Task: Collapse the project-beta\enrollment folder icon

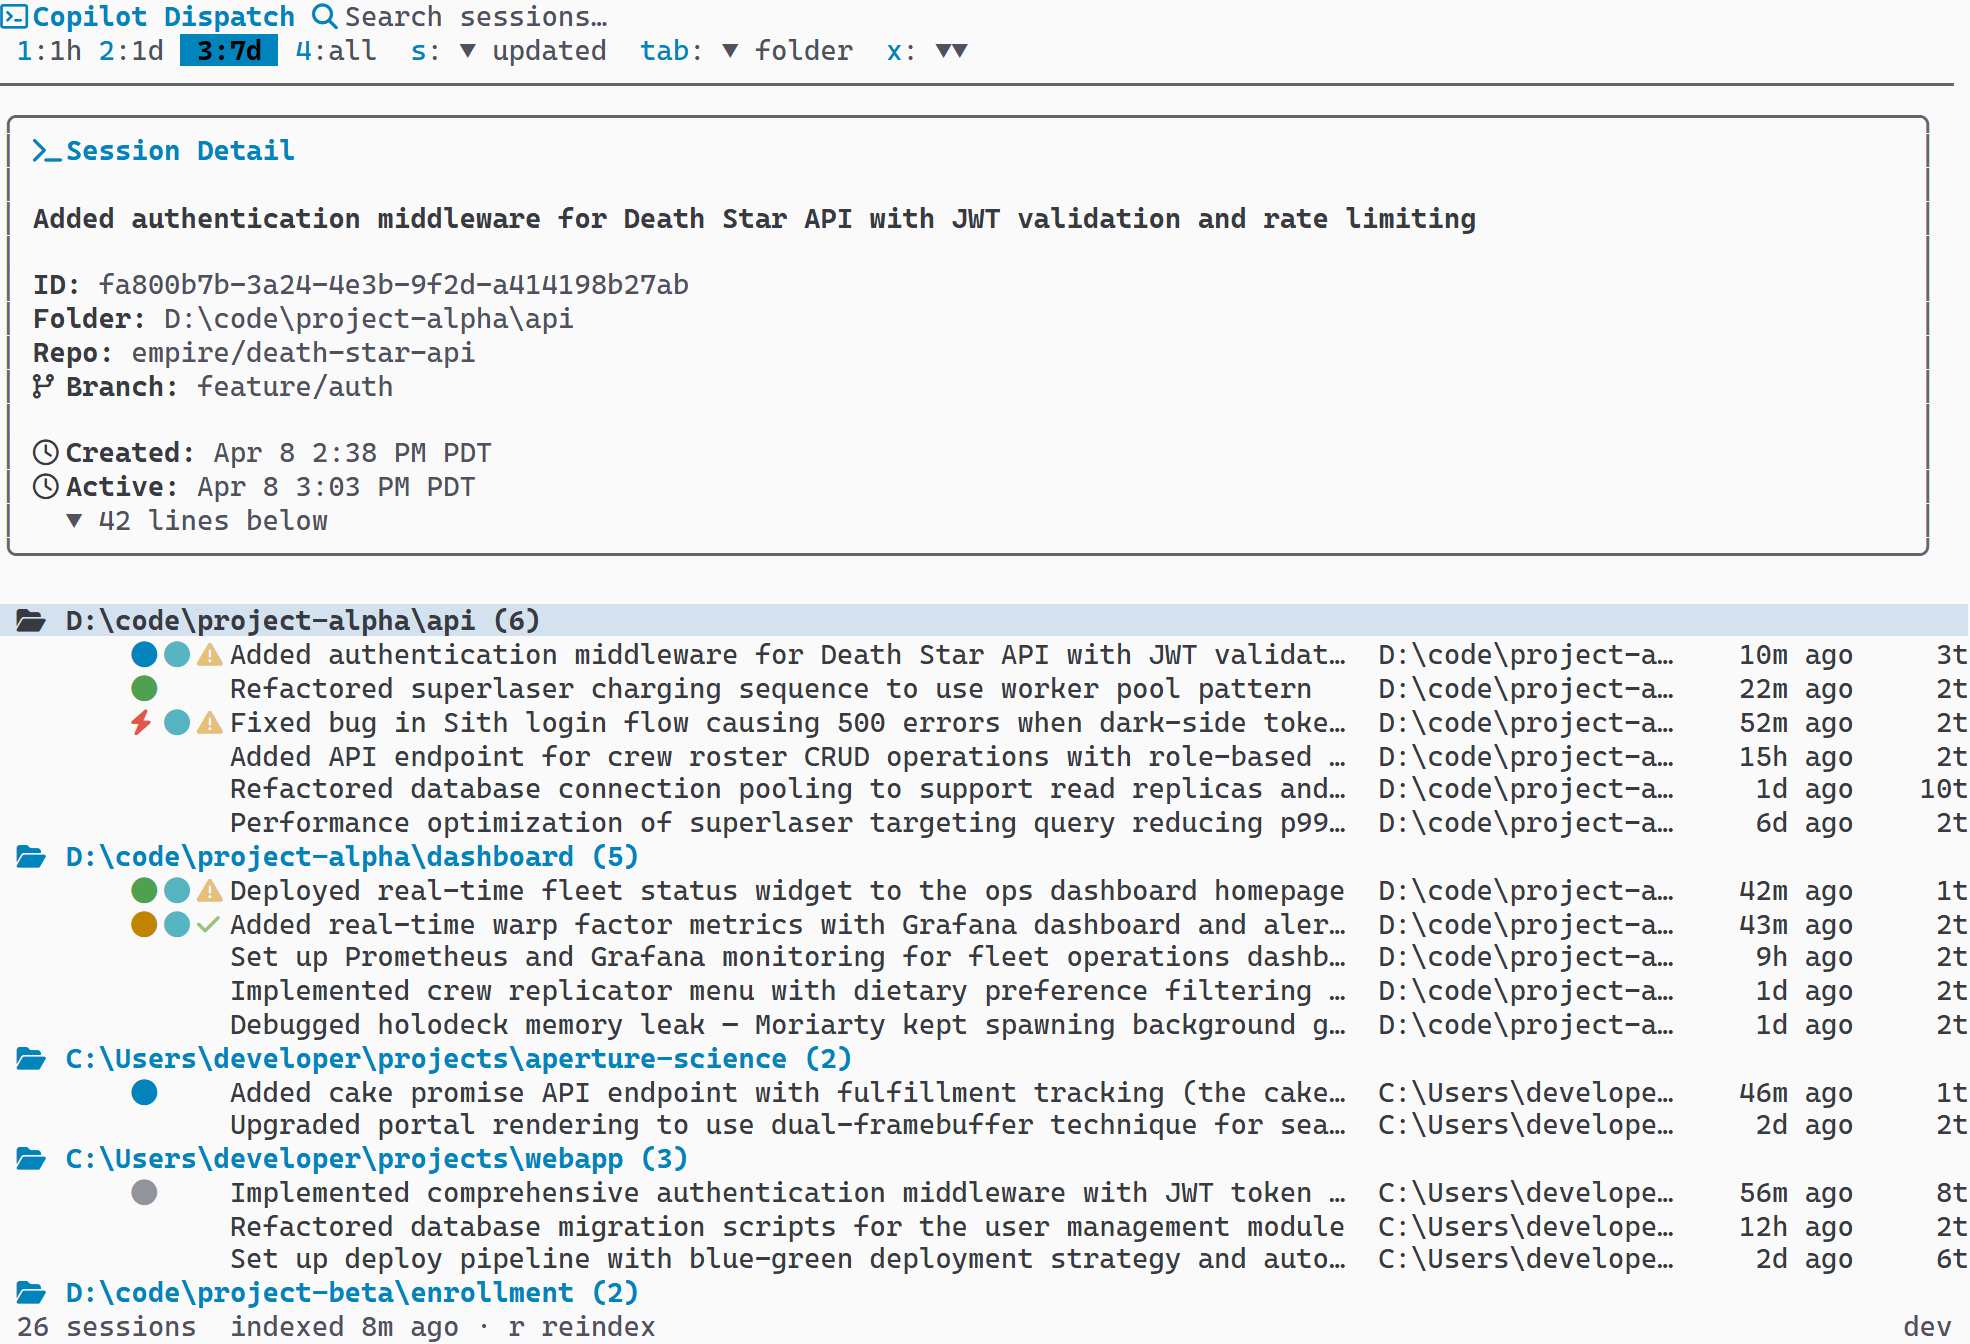Action: [31, 1293]
